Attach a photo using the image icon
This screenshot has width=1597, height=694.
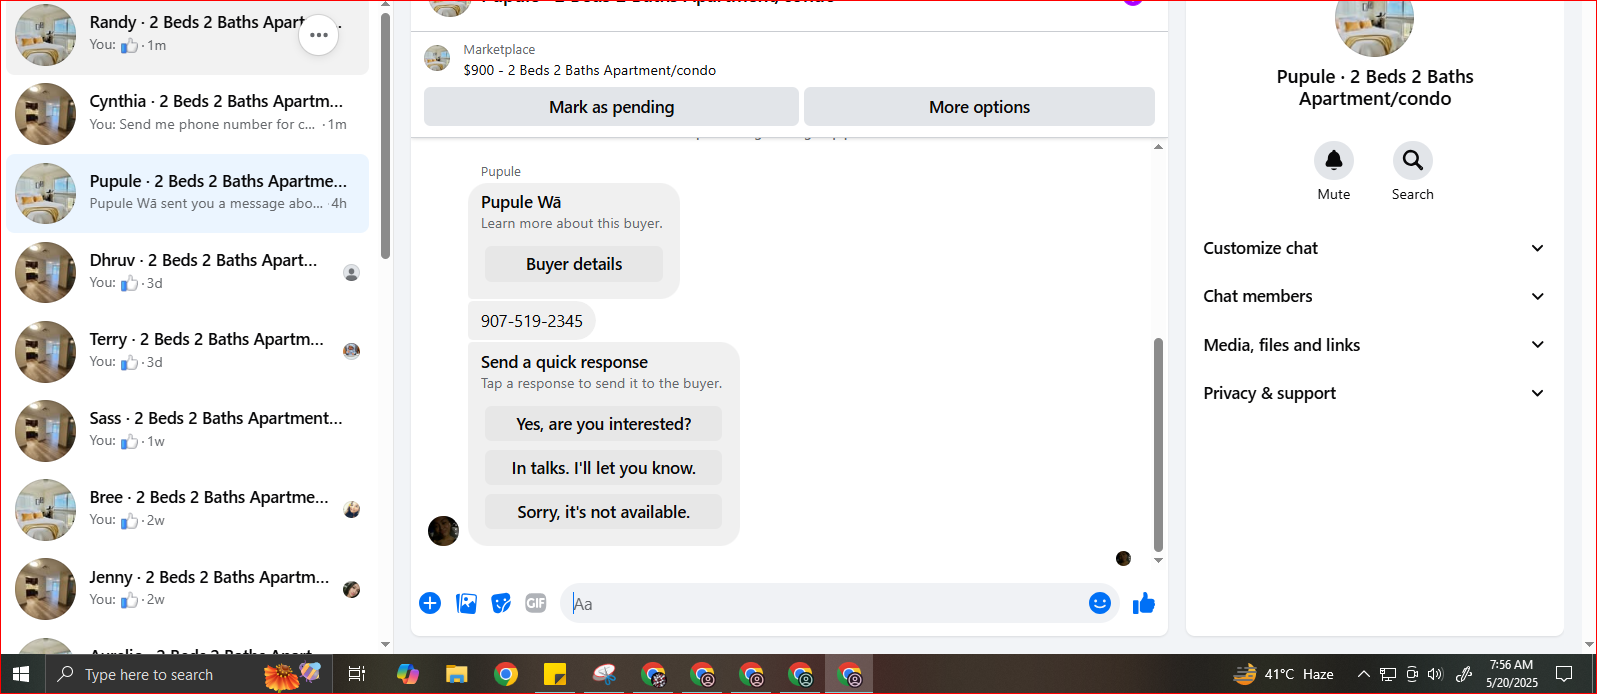[x=466, y=603]
